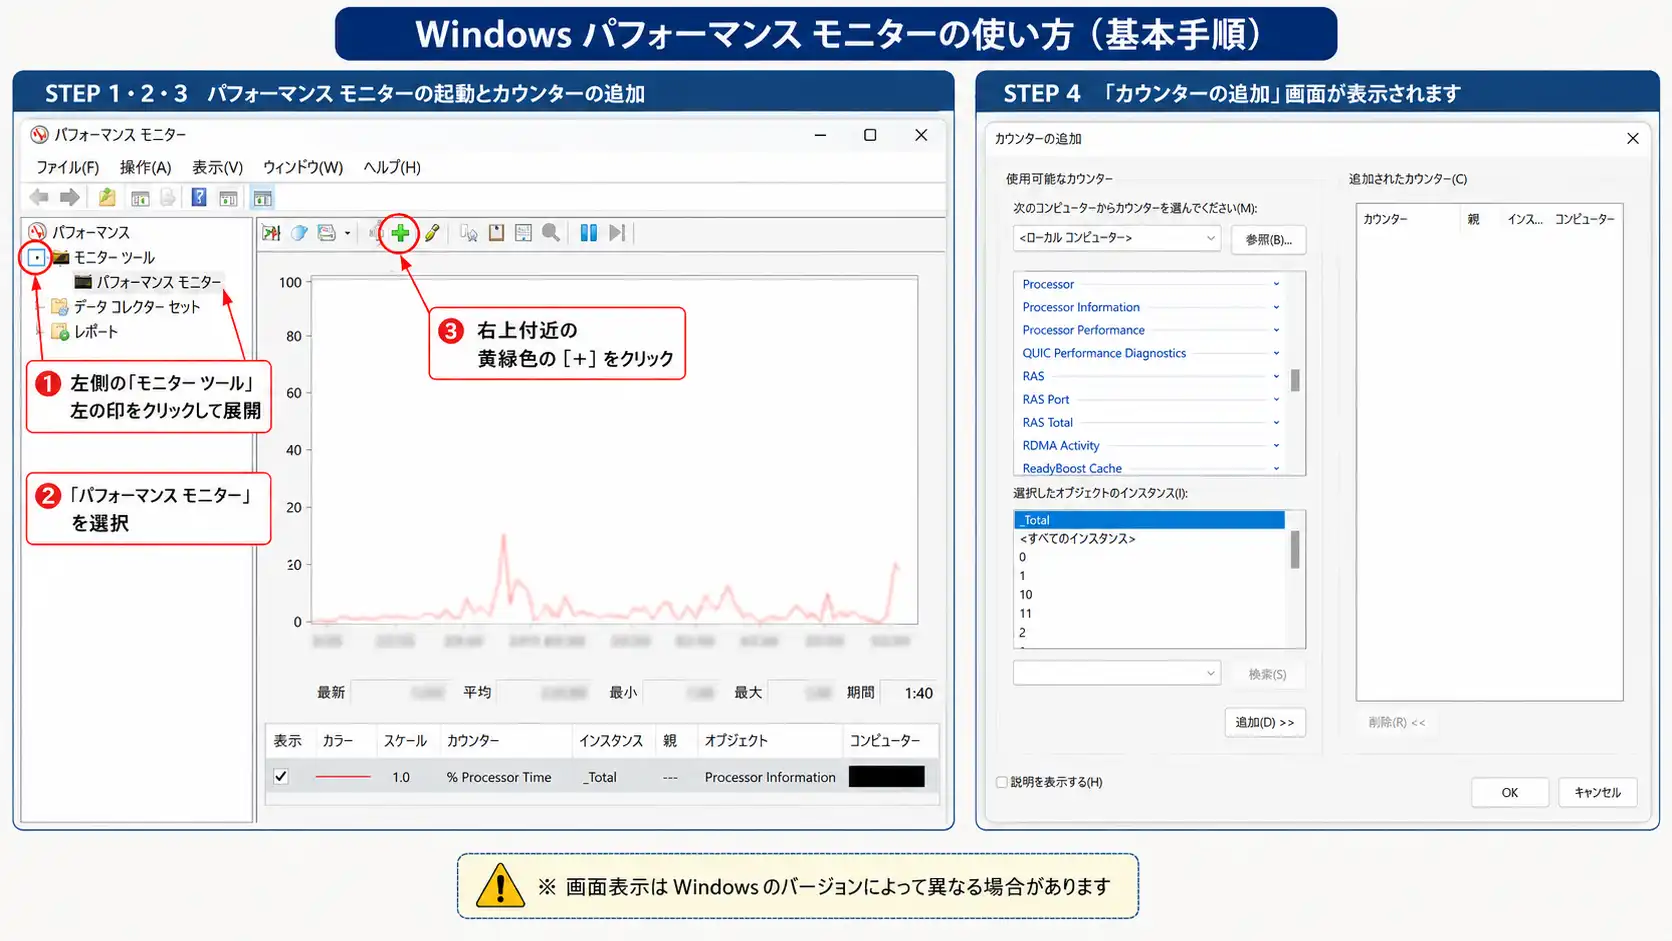Click the インスタンス column header in the legend table
The image size is (1672, 941).
pyautogui.click(x=611, y=740)
